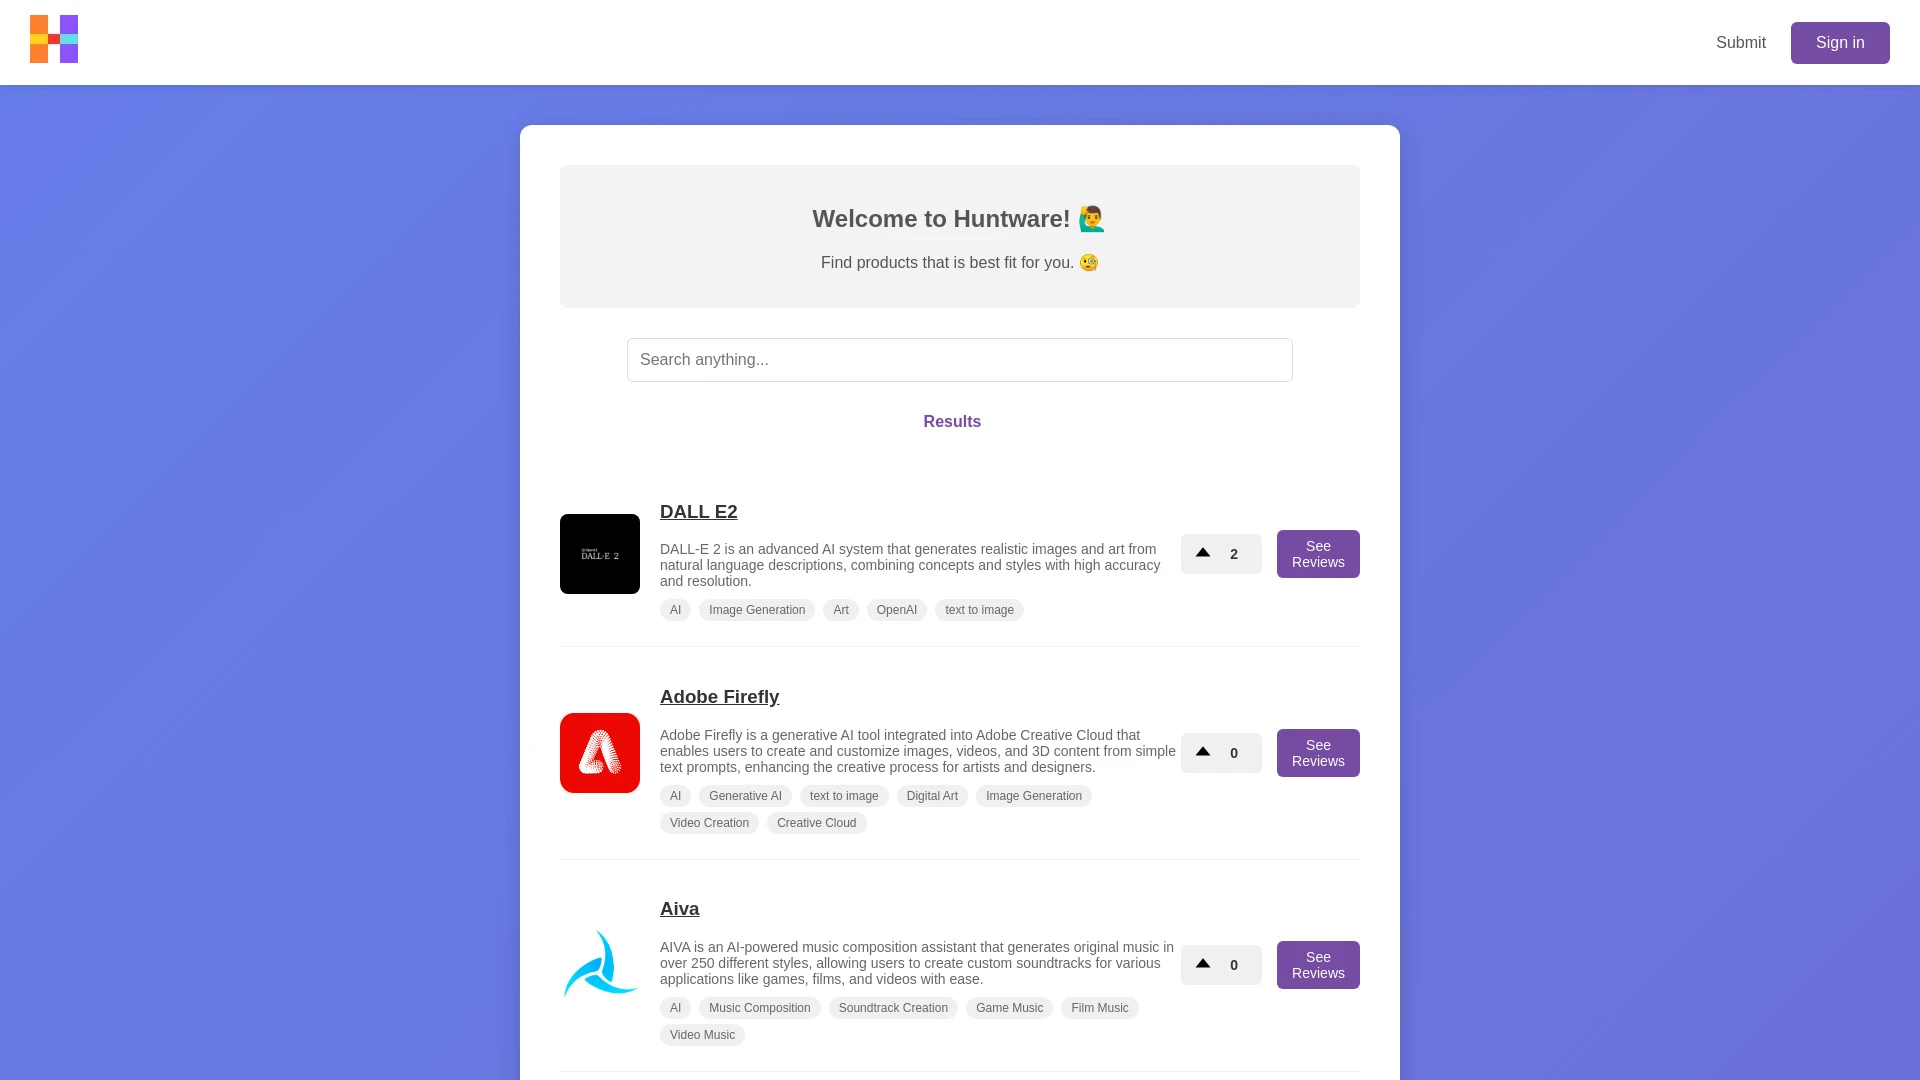Select the Image Generation tag on DALL E2
Image resolution: width=1920 pixels, height=1080 pixels.
757,609
